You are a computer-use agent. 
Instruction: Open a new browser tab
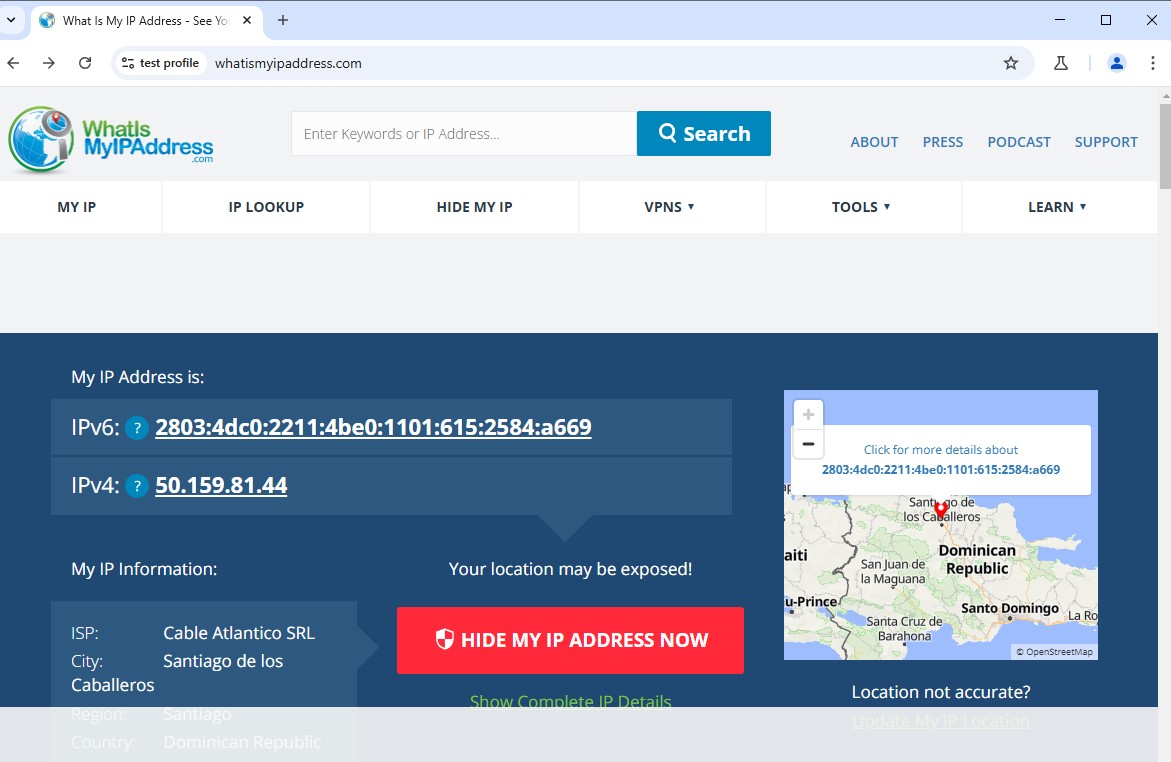[x=283, y=20]
